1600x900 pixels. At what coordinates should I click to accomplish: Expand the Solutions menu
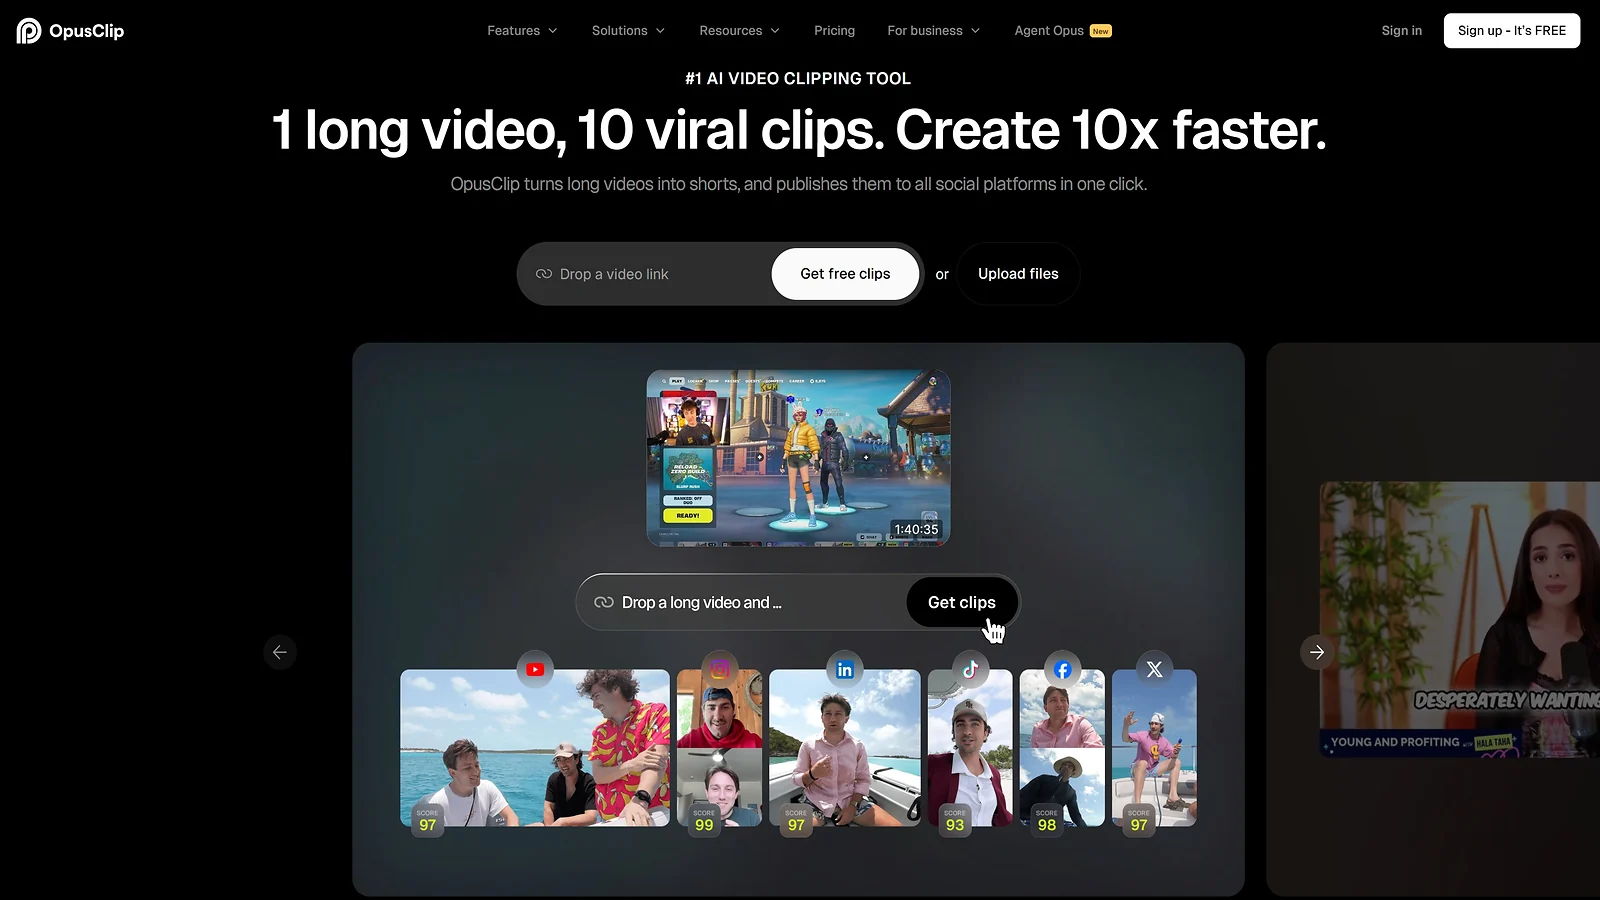[x=628, y=31]
